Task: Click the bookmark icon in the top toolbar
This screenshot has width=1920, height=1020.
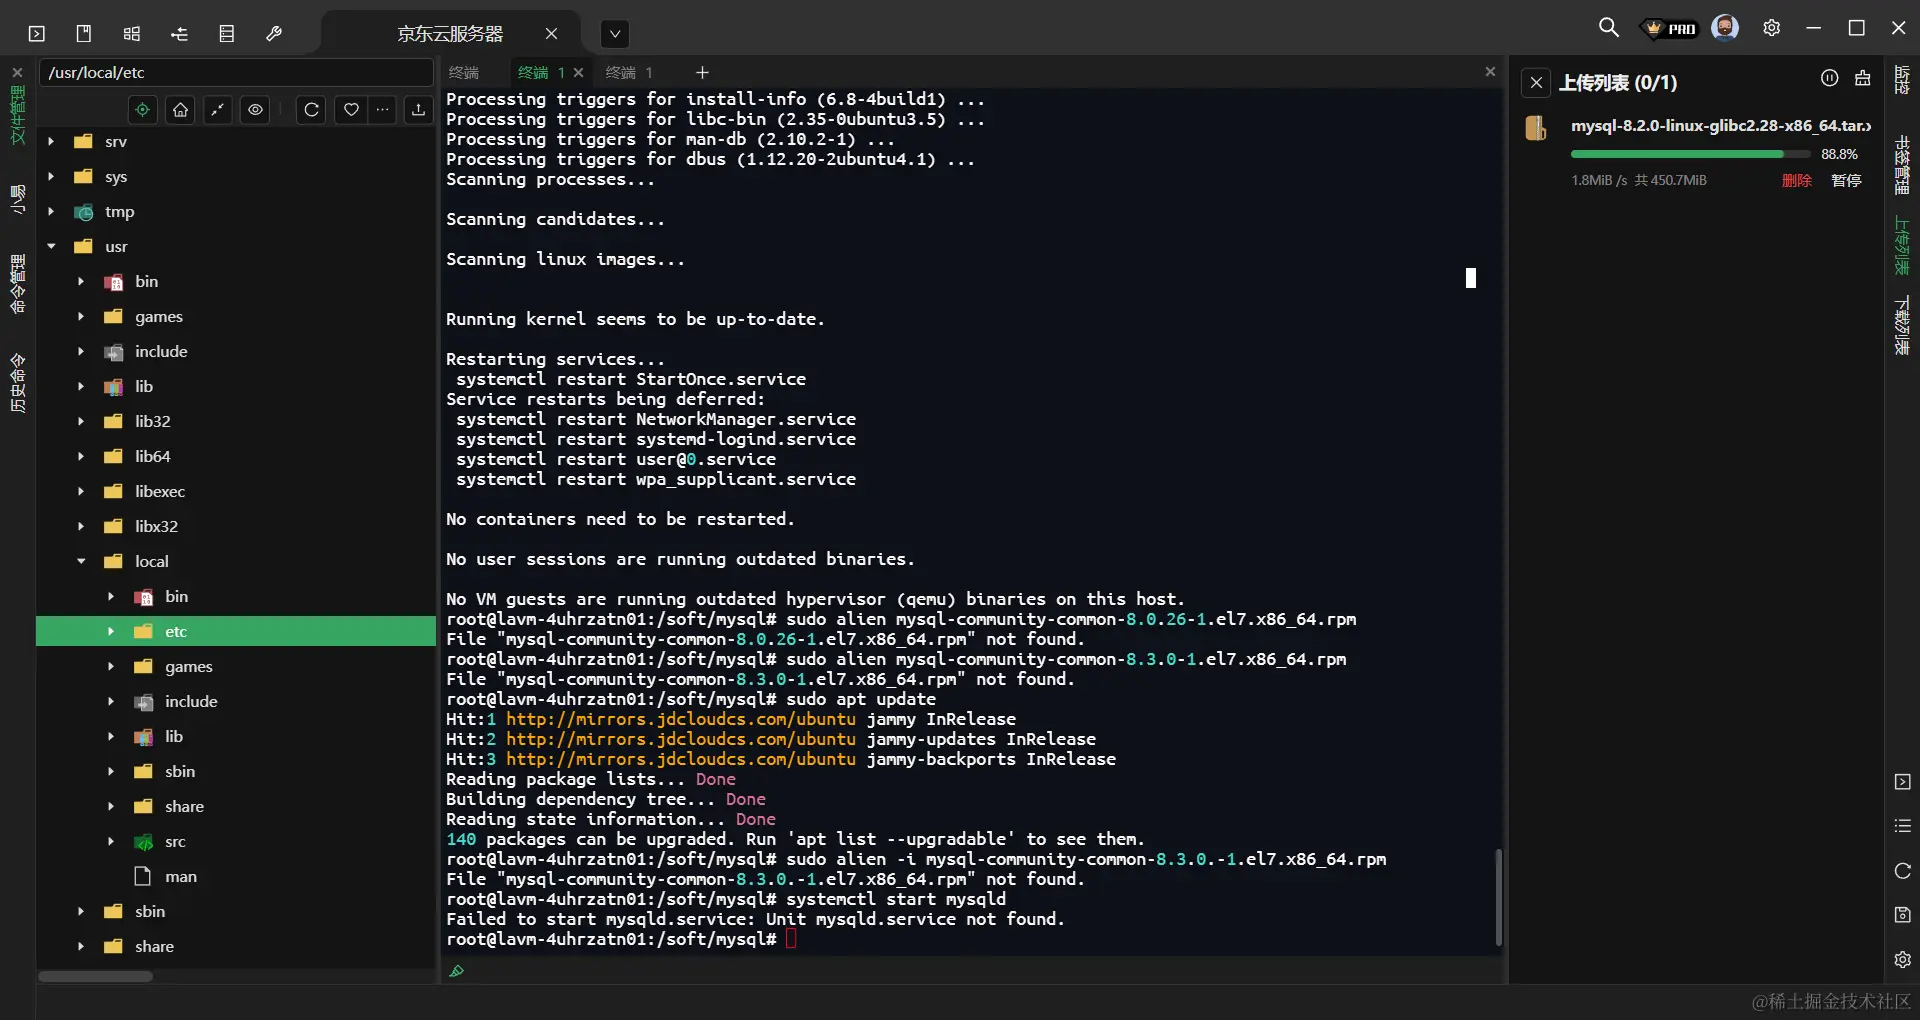Action: [84, 34]
